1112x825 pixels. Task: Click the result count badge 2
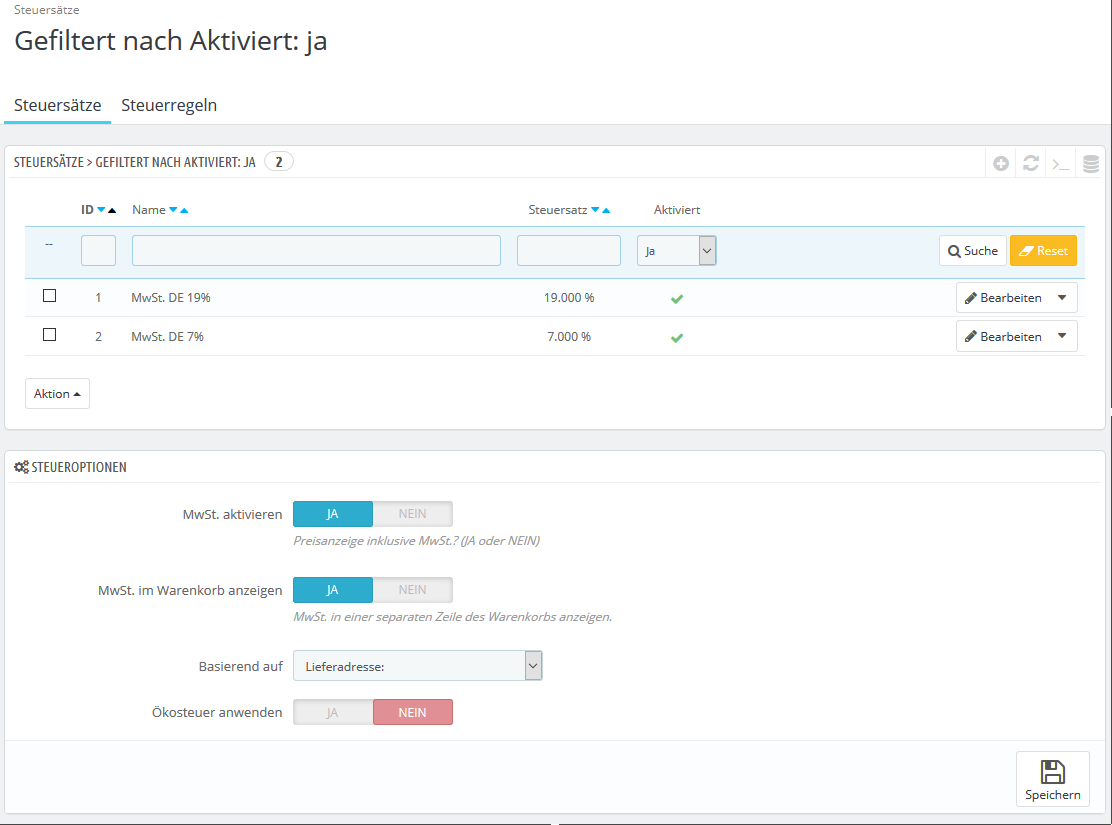coord(279,162)
